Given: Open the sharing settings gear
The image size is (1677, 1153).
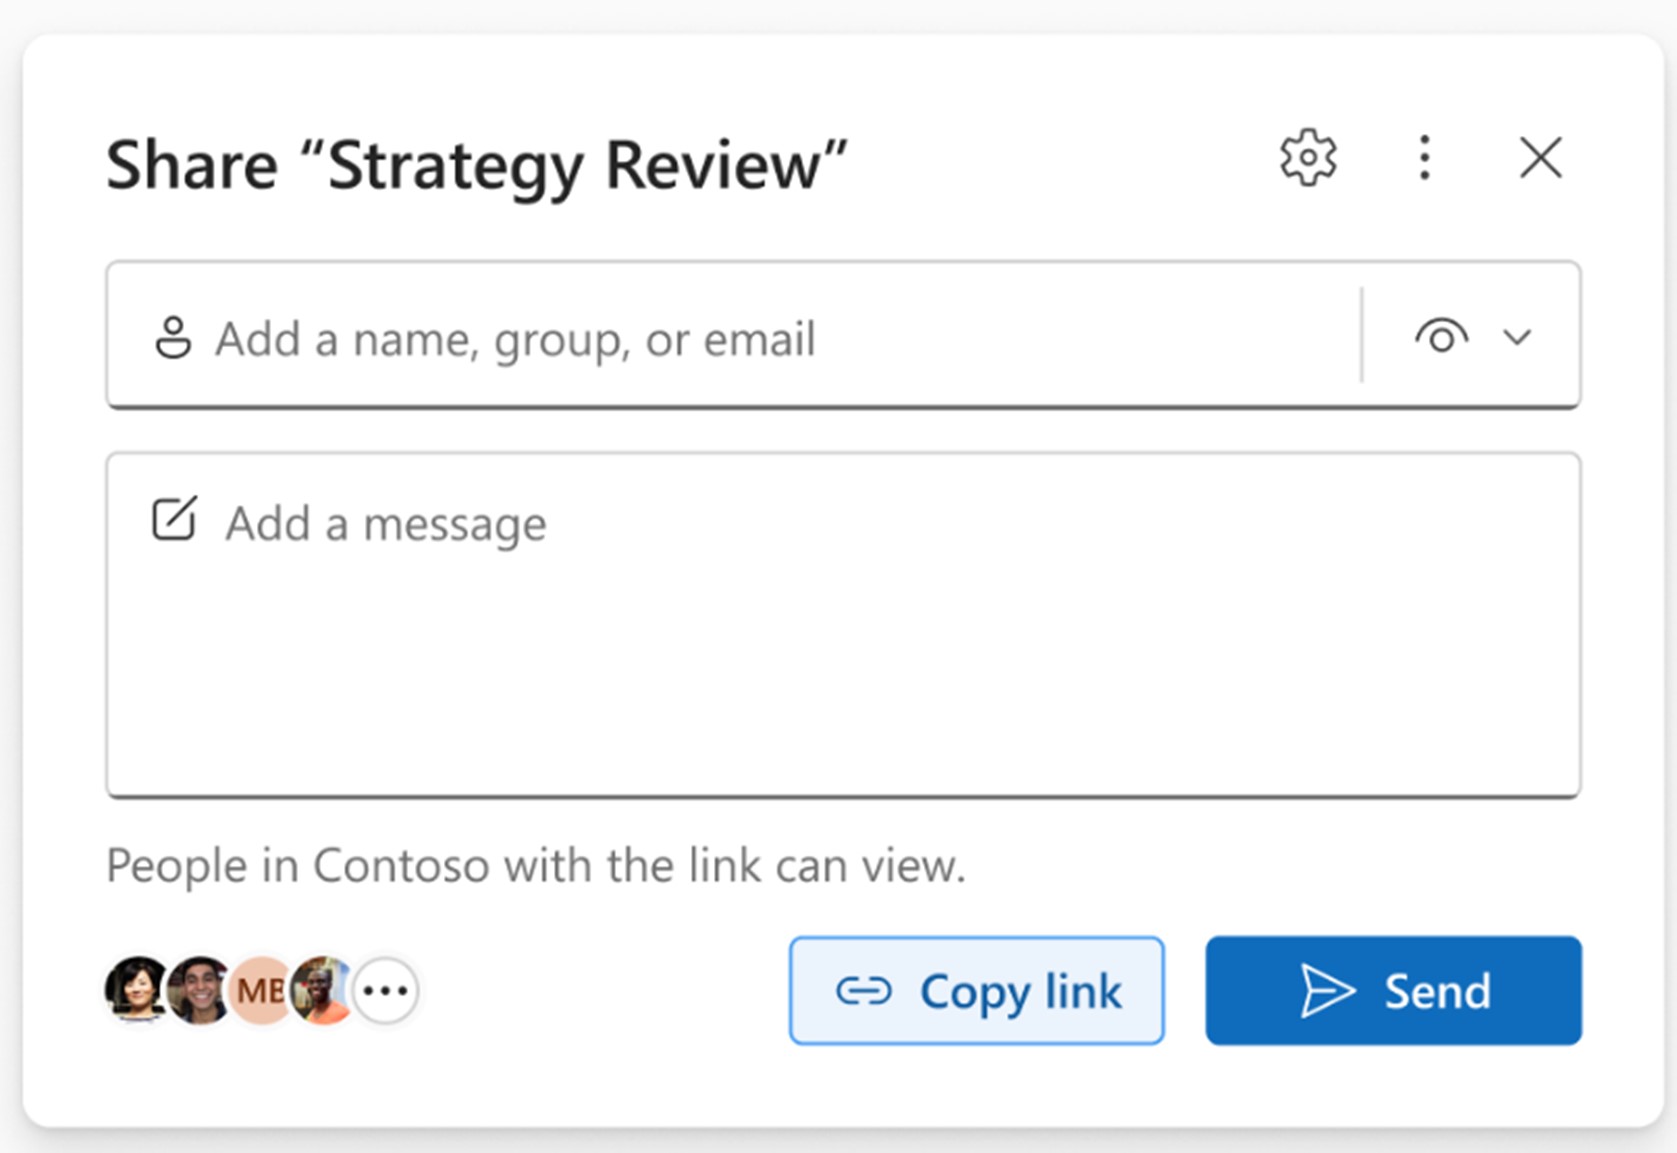Looking at the screenshot, I should point(1307,158).
